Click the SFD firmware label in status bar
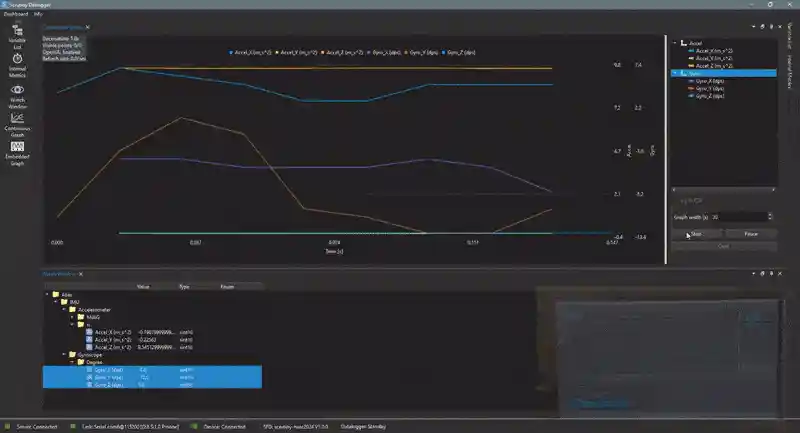This screenshot has height=433, width=800. pos(295,426)
